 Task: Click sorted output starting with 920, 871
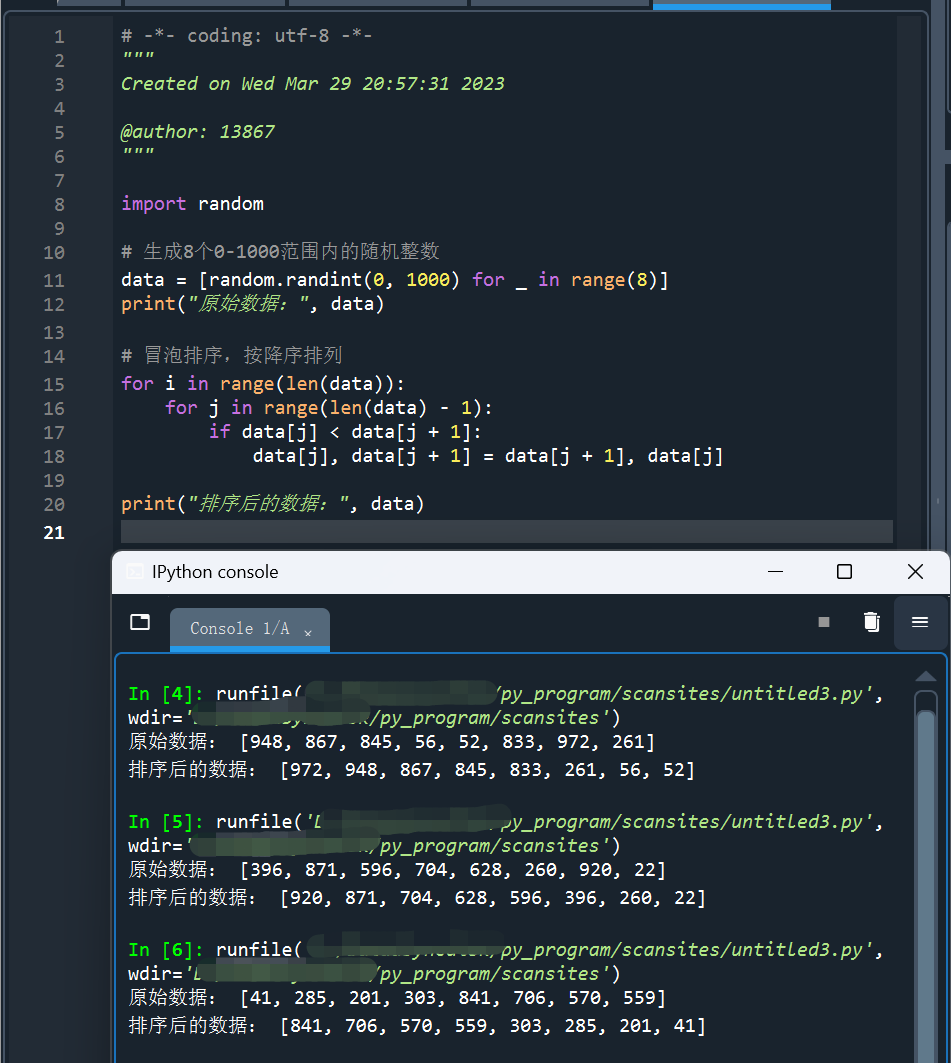pos(493,898)
